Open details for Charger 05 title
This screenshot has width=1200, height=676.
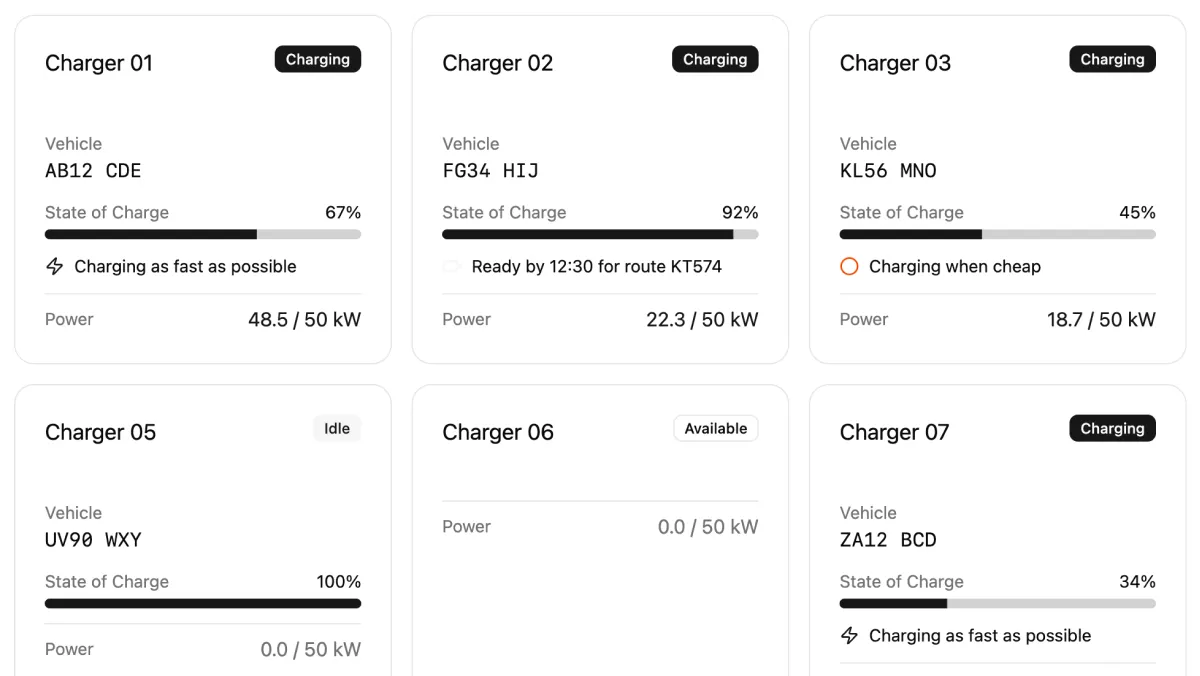(x=100, y=432)
